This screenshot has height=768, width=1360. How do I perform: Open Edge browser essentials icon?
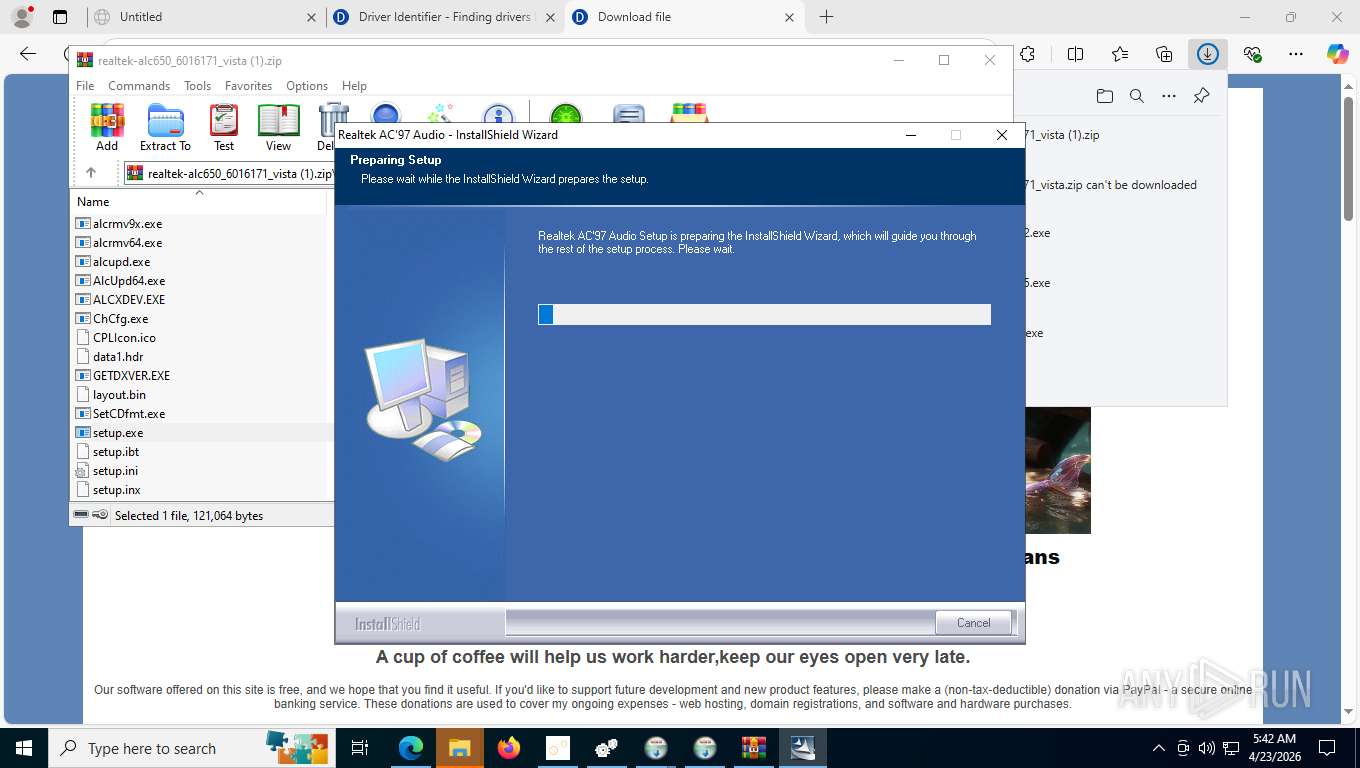coord(1252,54)
